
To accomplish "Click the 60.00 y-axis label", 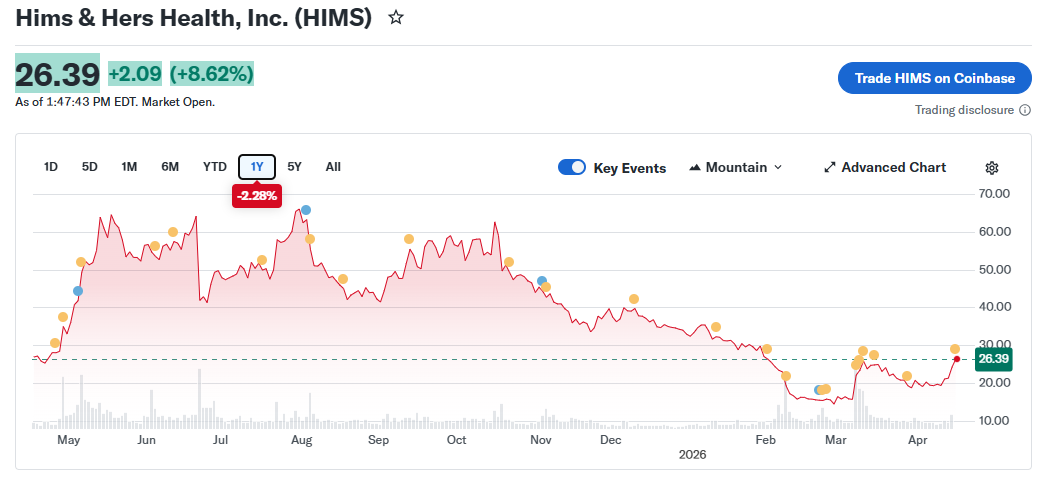I will [x=994, y=232].
